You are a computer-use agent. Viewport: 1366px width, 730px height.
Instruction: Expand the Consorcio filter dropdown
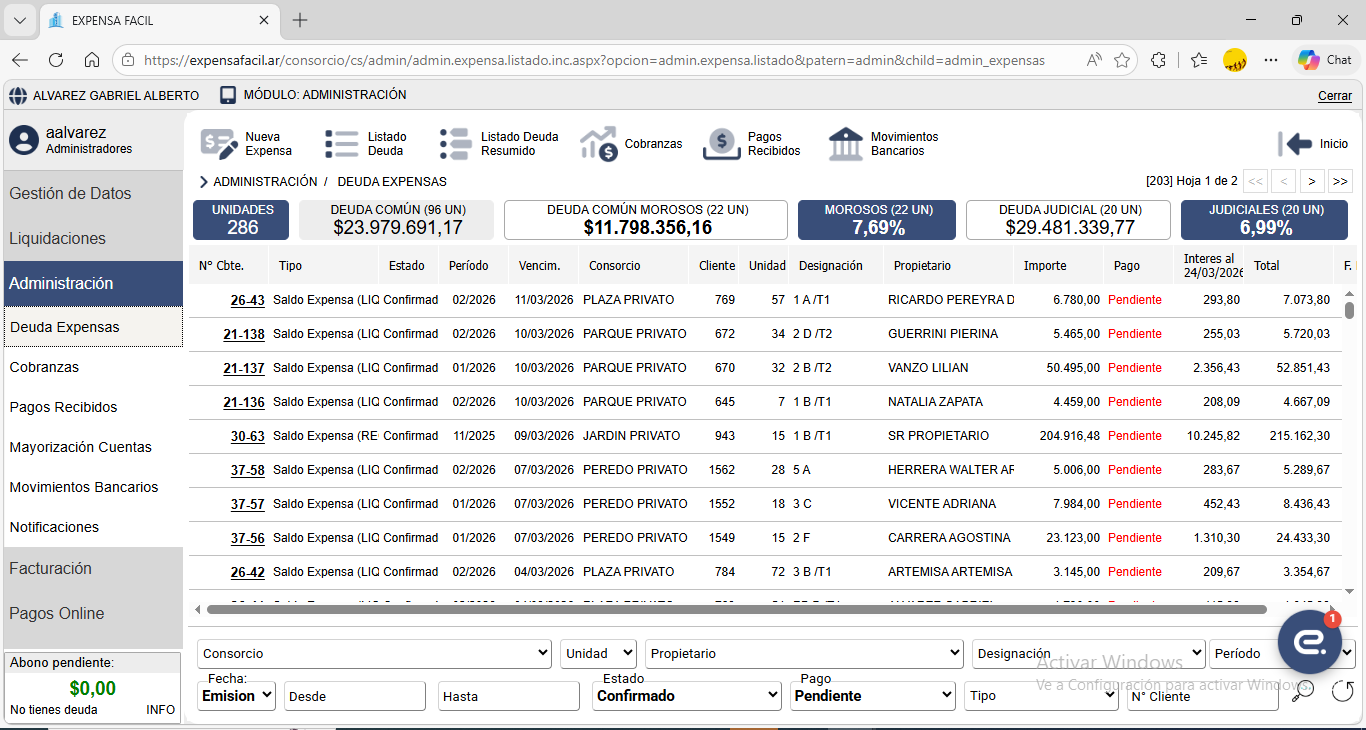coord(375,654)
